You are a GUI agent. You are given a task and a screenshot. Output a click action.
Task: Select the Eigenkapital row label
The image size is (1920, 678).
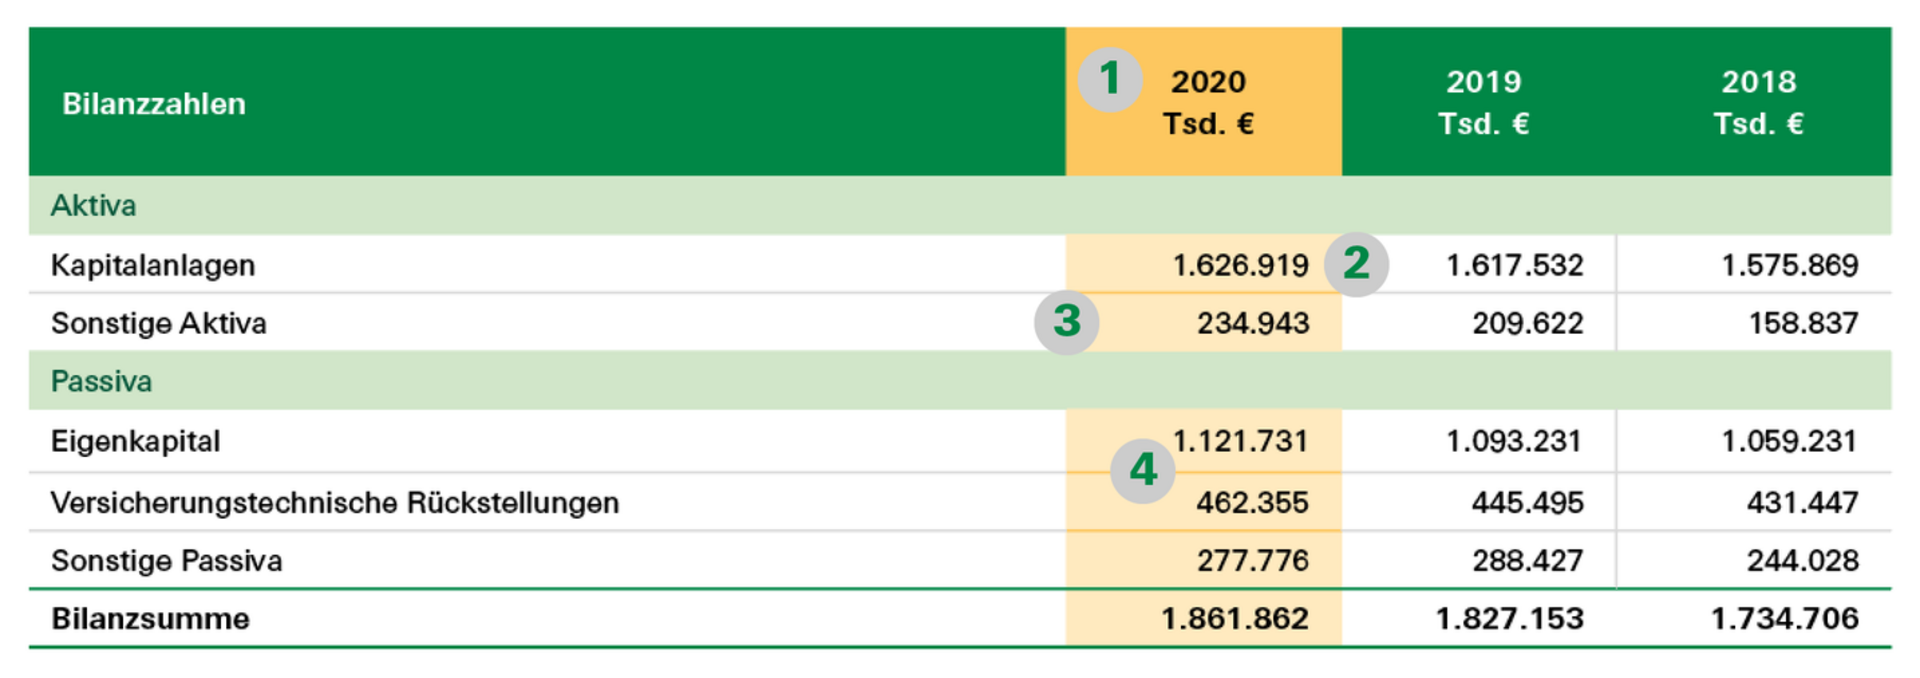(x=135, y=441)
